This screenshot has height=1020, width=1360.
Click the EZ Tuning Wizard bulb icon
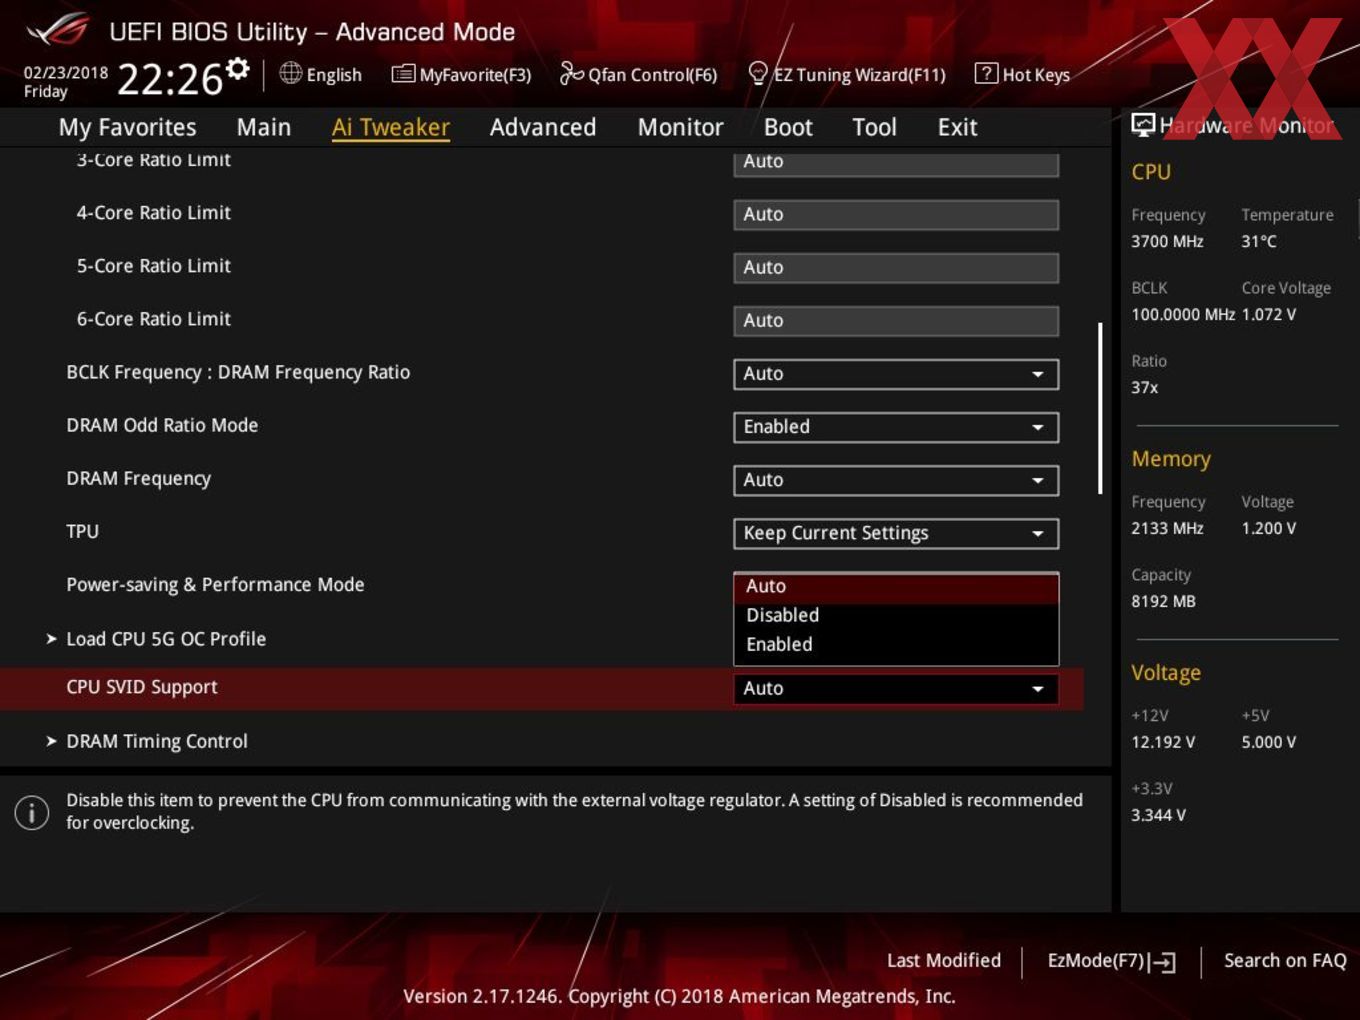coord(758,73)
